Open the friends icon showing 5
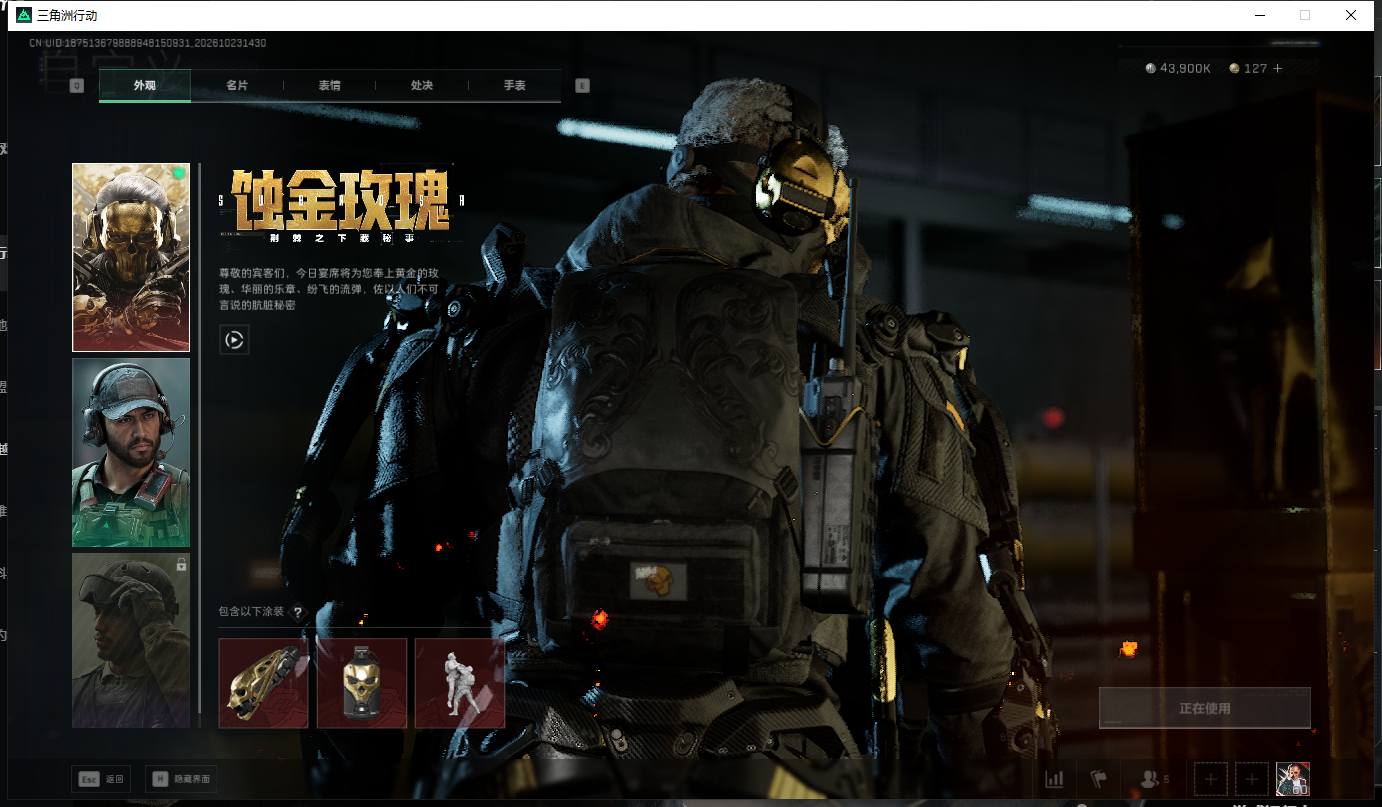The height and width of the screenshot is (807, 1382). [x=1154, y=779]
